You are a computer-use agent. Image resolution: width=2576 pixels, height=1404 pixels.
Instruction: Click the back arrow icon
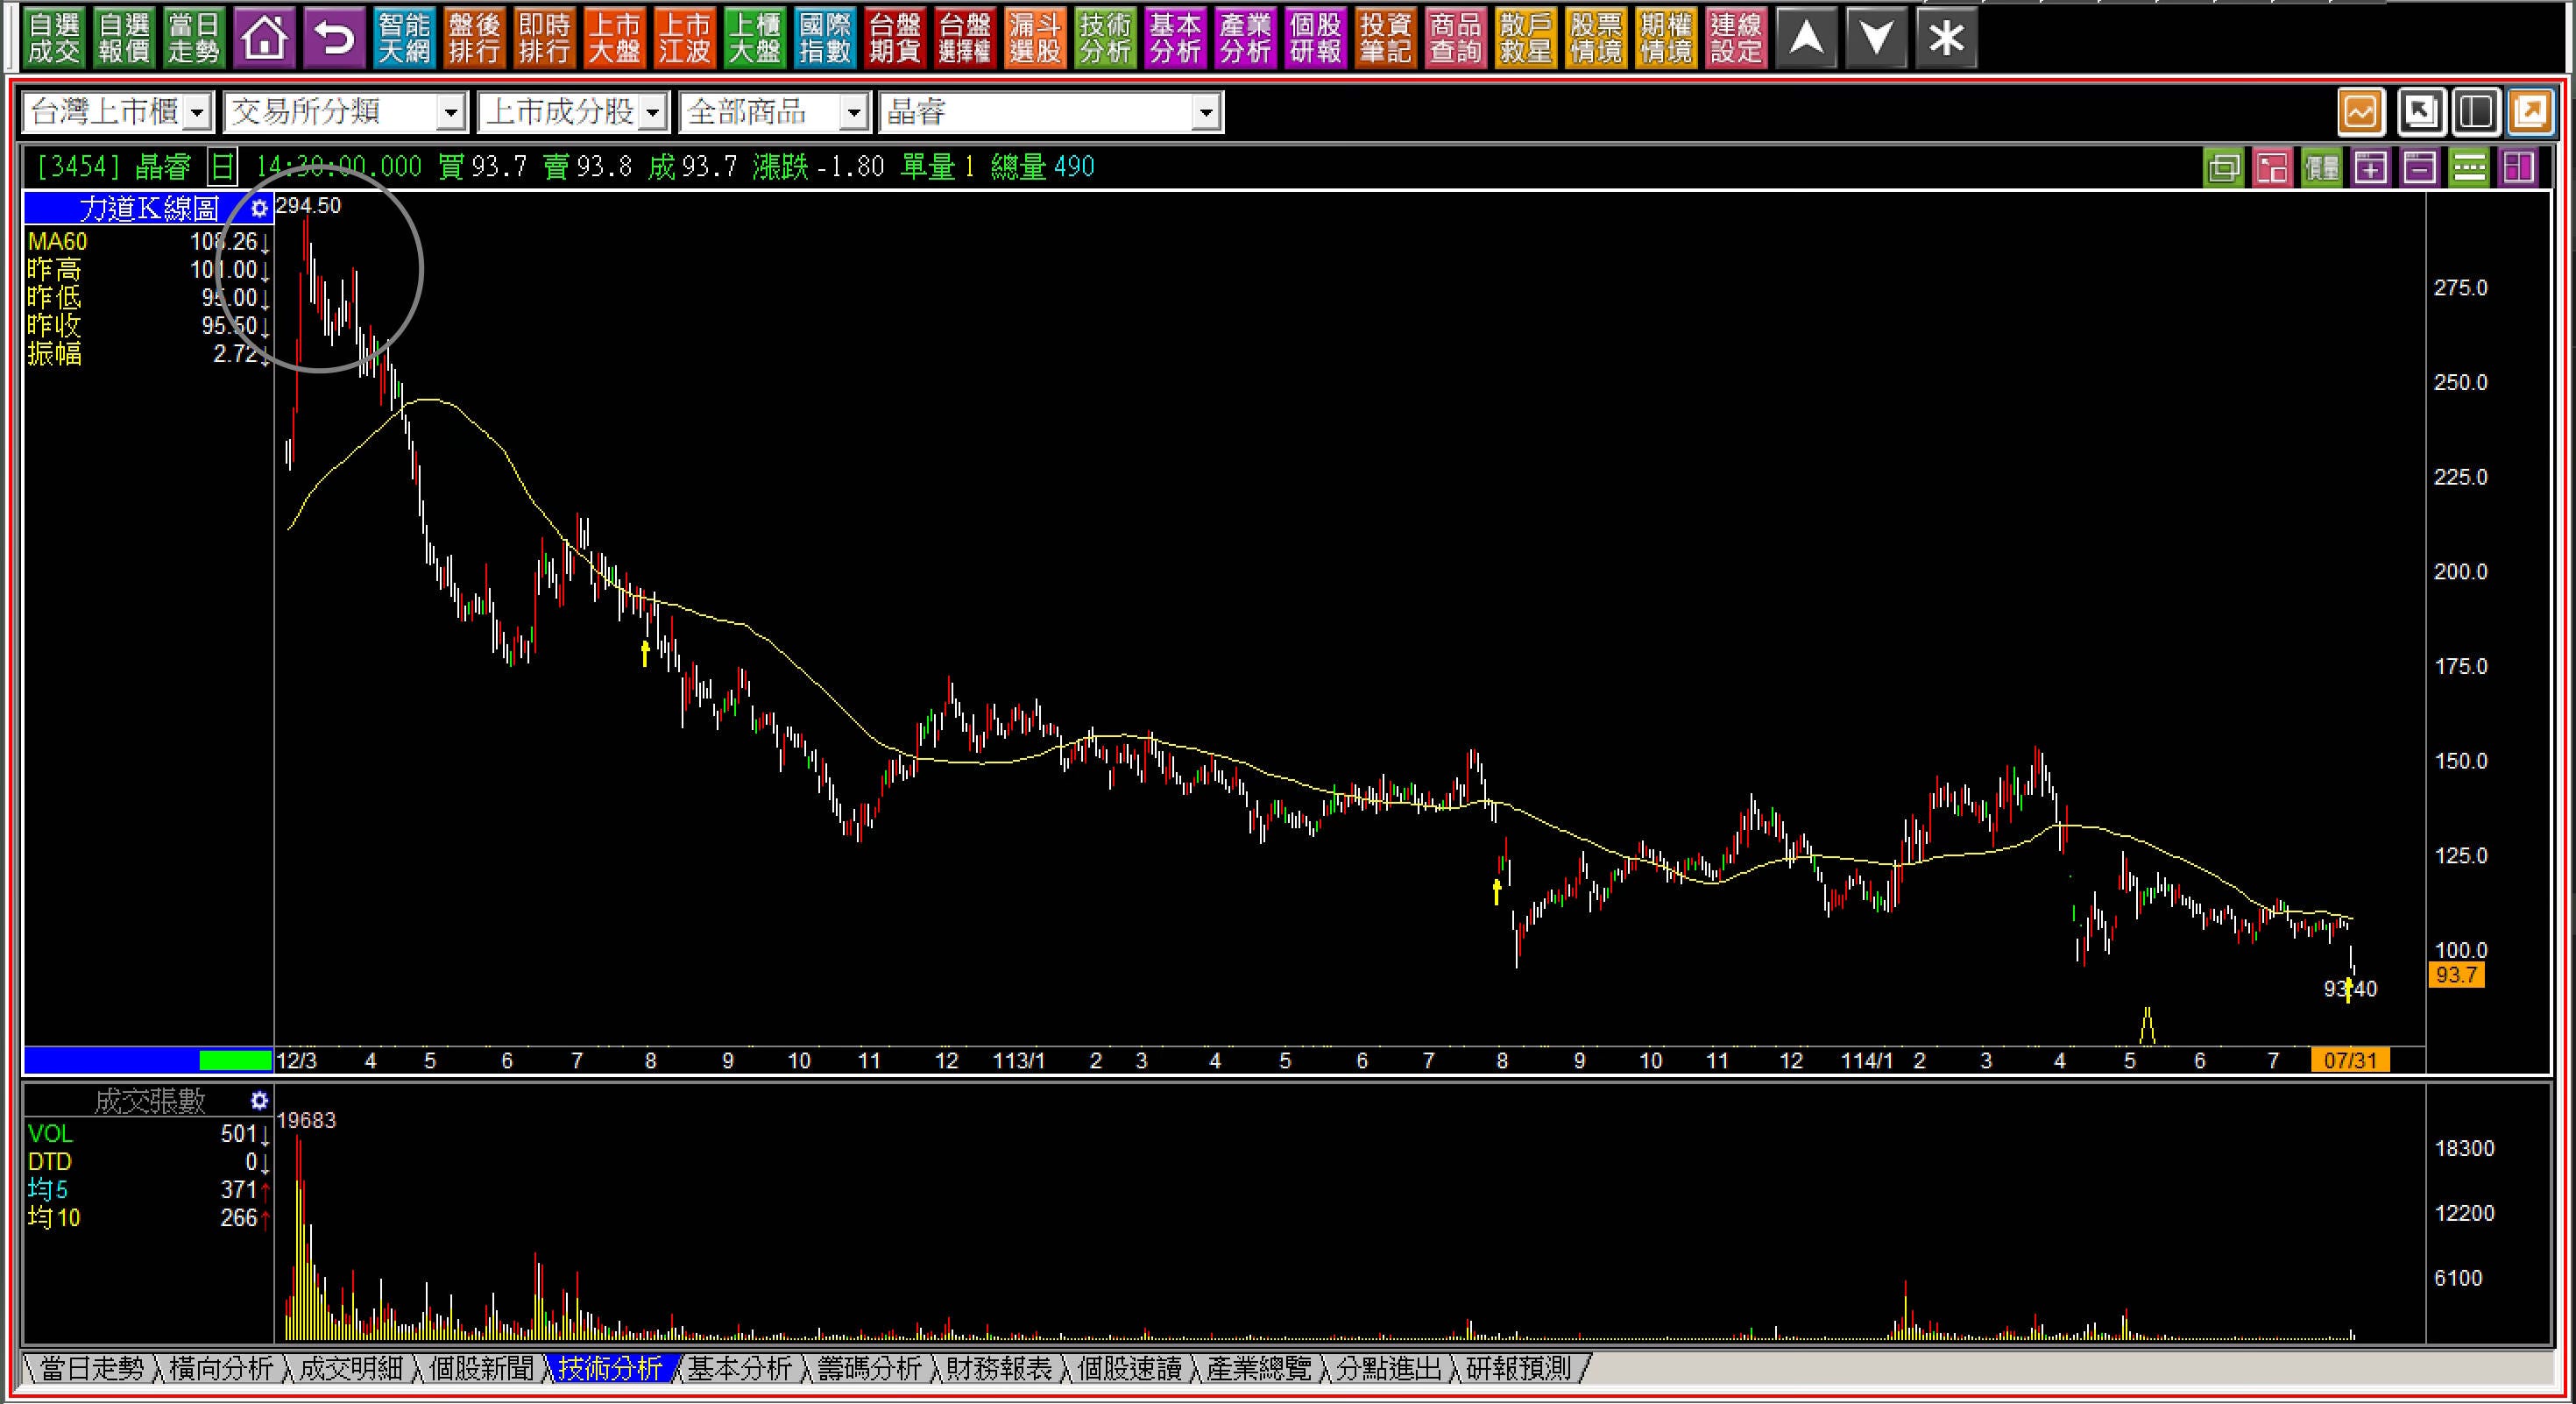click(x=334, y=39)
